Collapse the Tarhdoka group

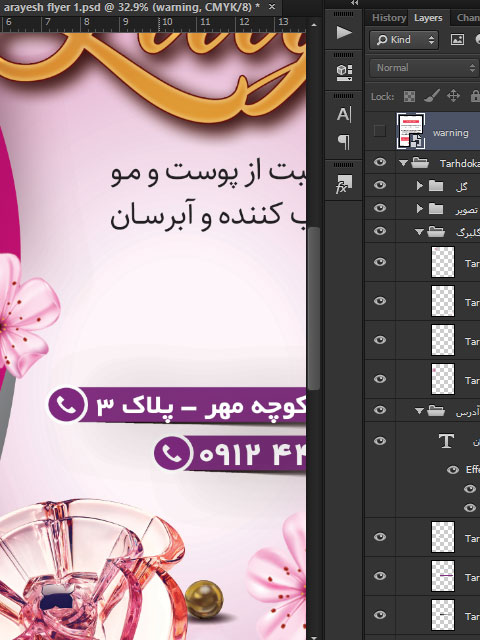click(x=403, y=163)
